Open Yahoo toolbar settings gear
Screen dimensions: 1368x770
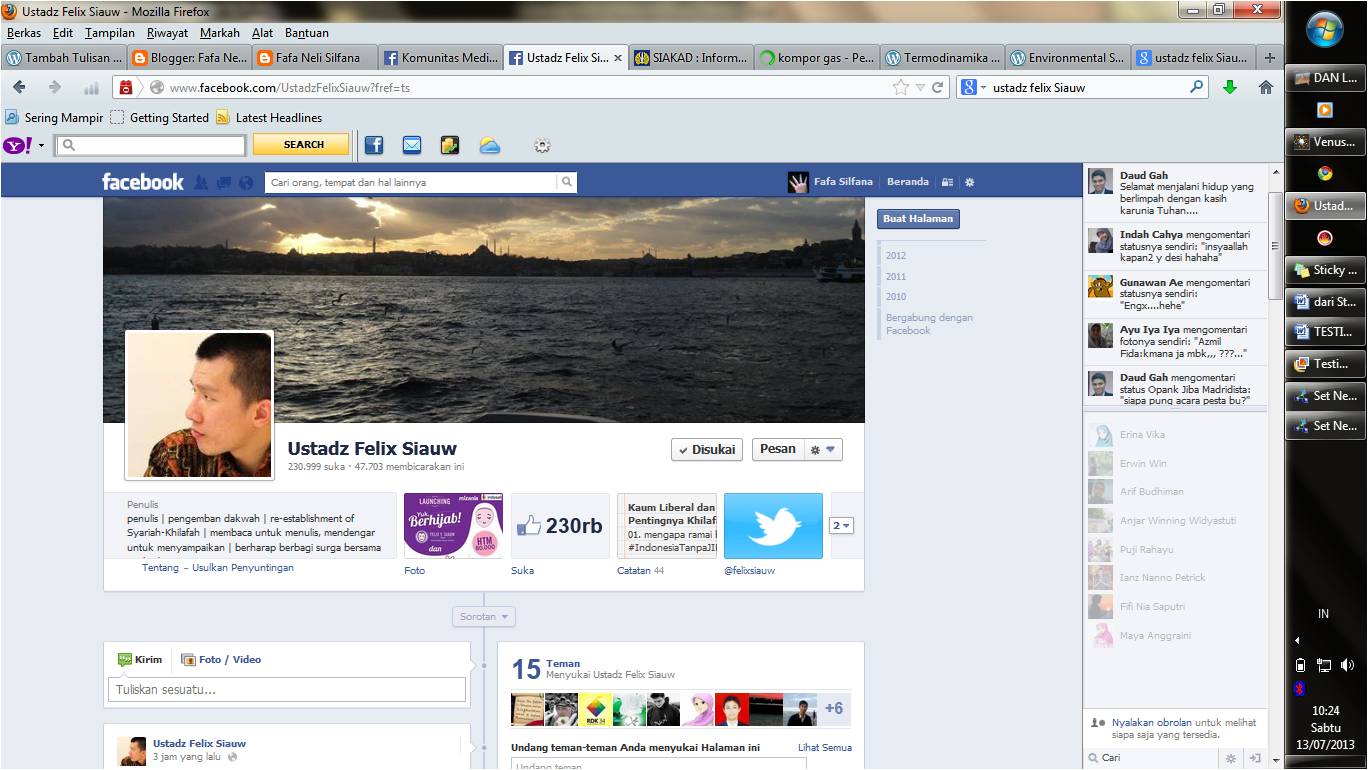[542, 146]
